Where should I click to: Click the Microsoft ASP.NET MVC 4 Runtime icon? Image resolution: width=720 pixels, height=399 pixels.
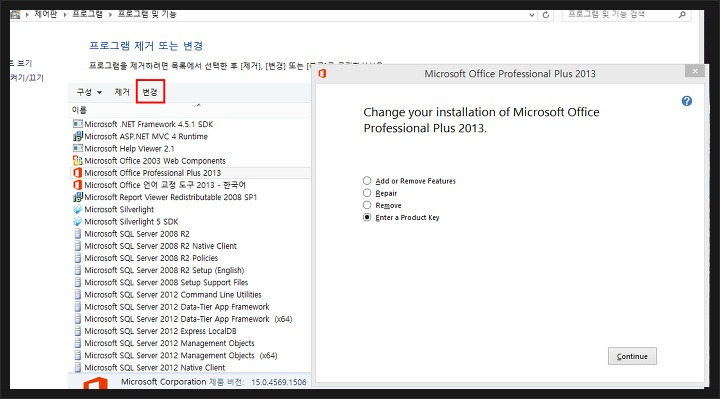pyautogui.click(x=78, y=136)
